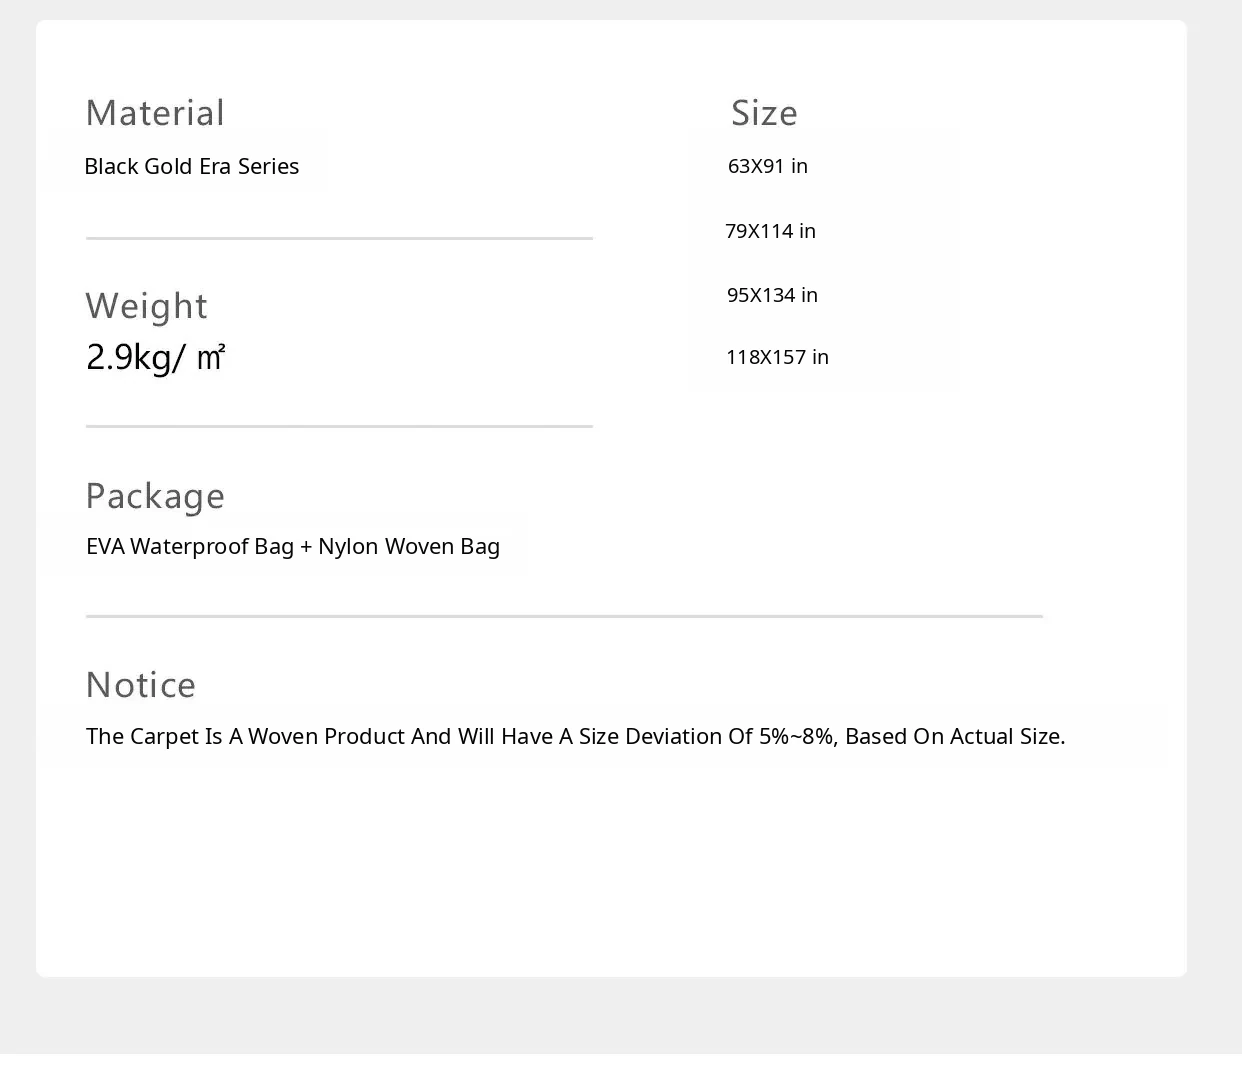Click the Weight heading
This screenshot has width=1242, height=1070.
click(x=146, y=306)
